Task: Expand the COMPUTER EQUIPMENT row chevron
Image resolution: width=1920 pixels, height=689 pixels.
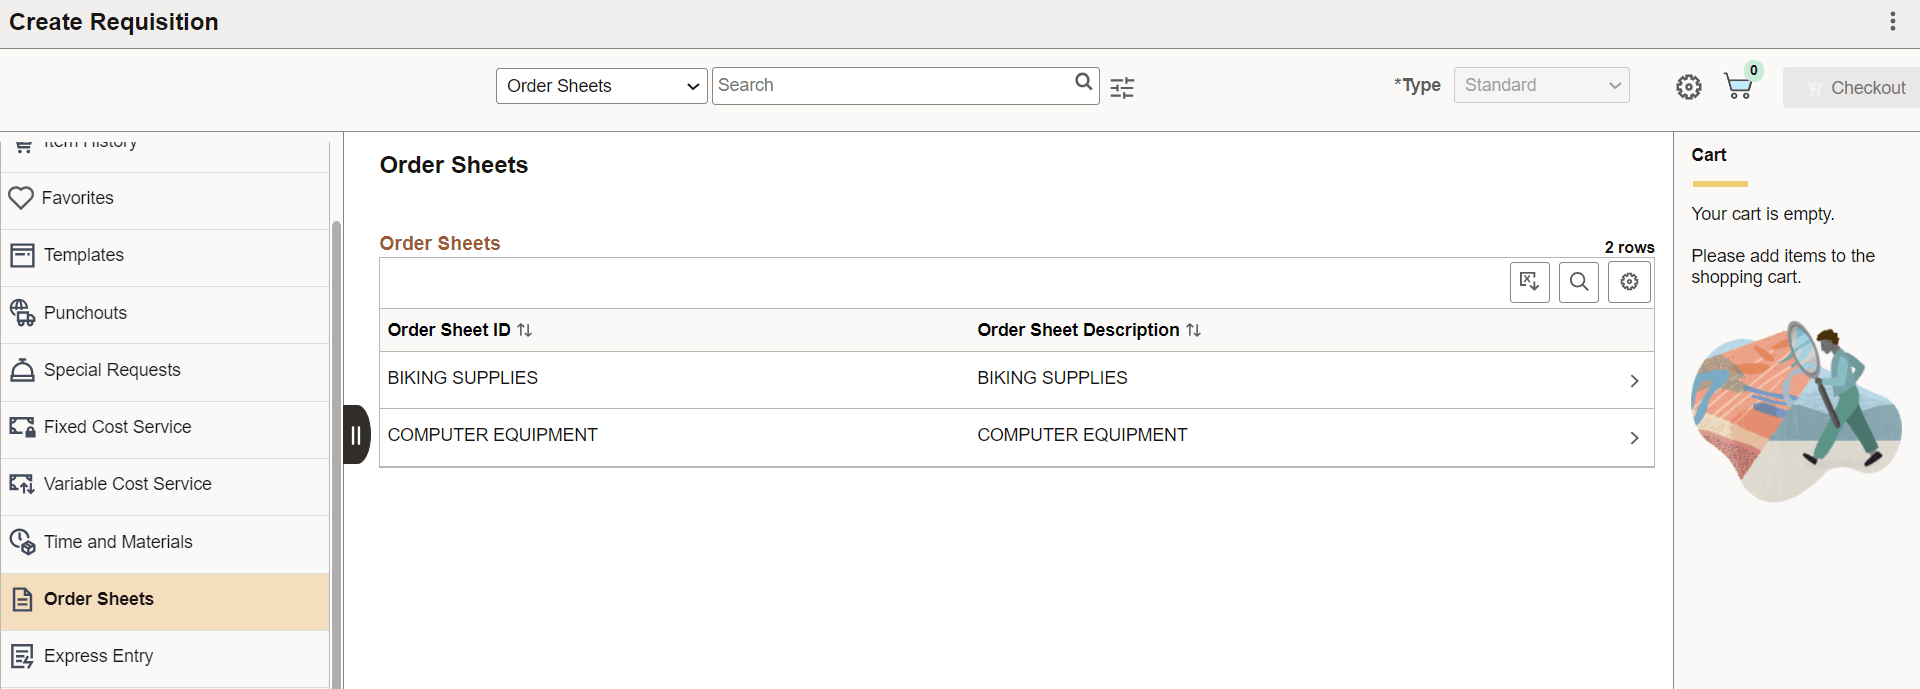Action: [1634, 438]
